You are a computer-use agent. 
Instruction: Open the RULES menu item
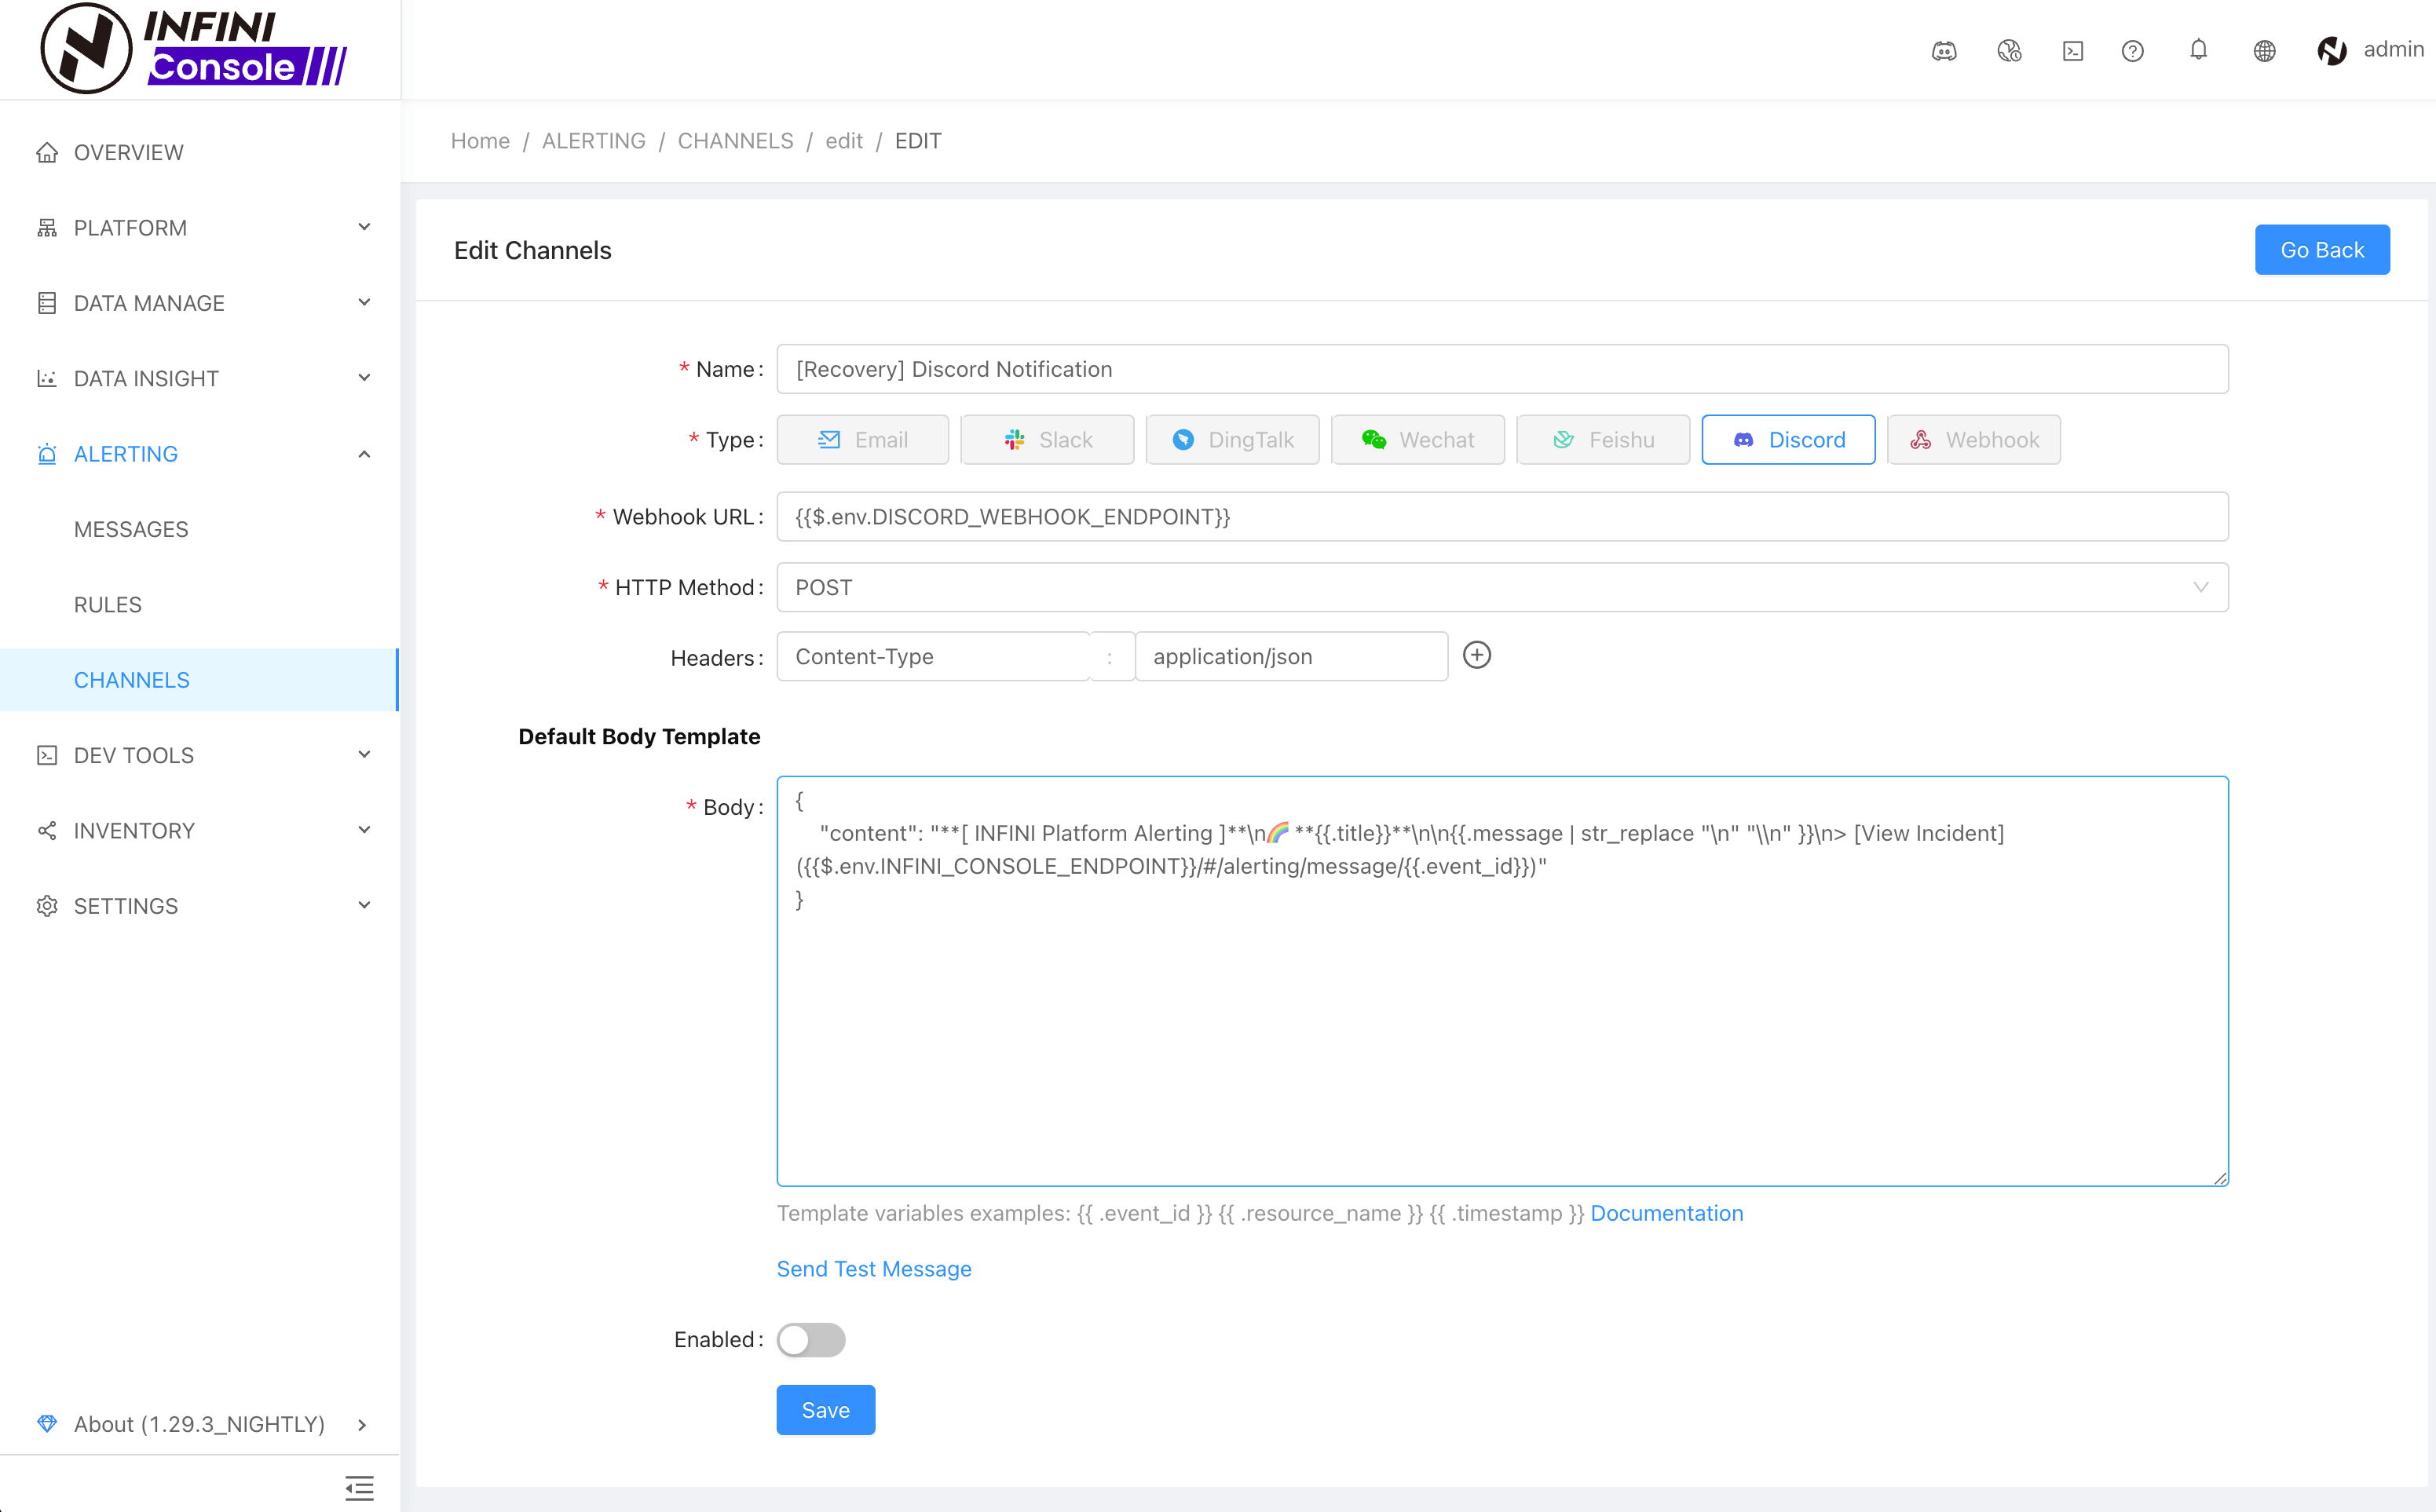[x=108, y=605]
